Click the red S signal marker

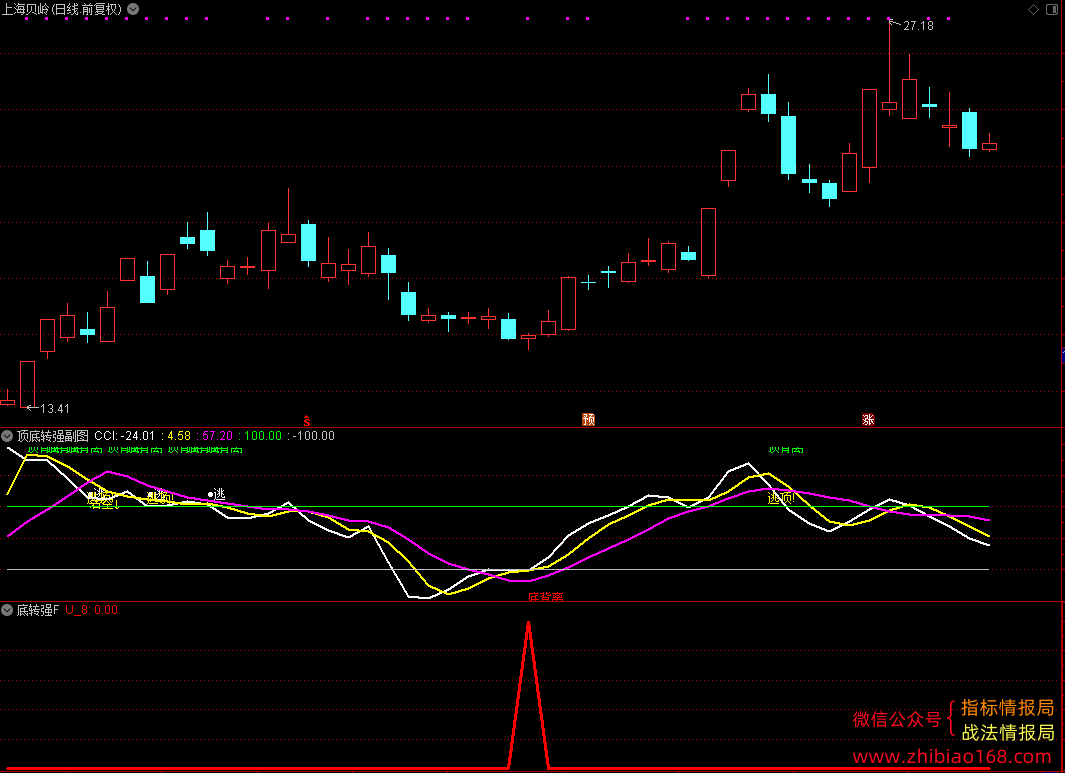pos(306,420)
